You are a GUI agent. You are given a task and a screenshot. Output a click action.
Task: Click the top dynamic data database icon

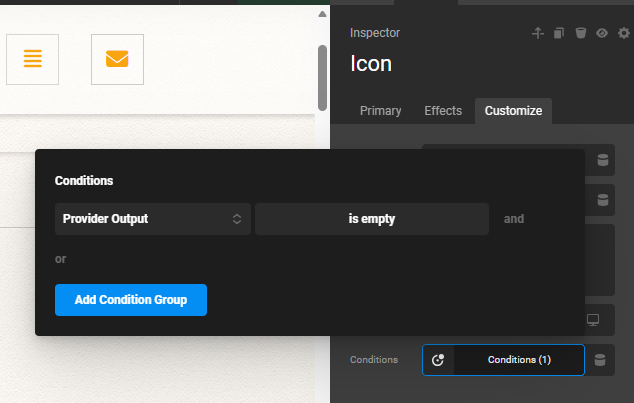point(602,160)
